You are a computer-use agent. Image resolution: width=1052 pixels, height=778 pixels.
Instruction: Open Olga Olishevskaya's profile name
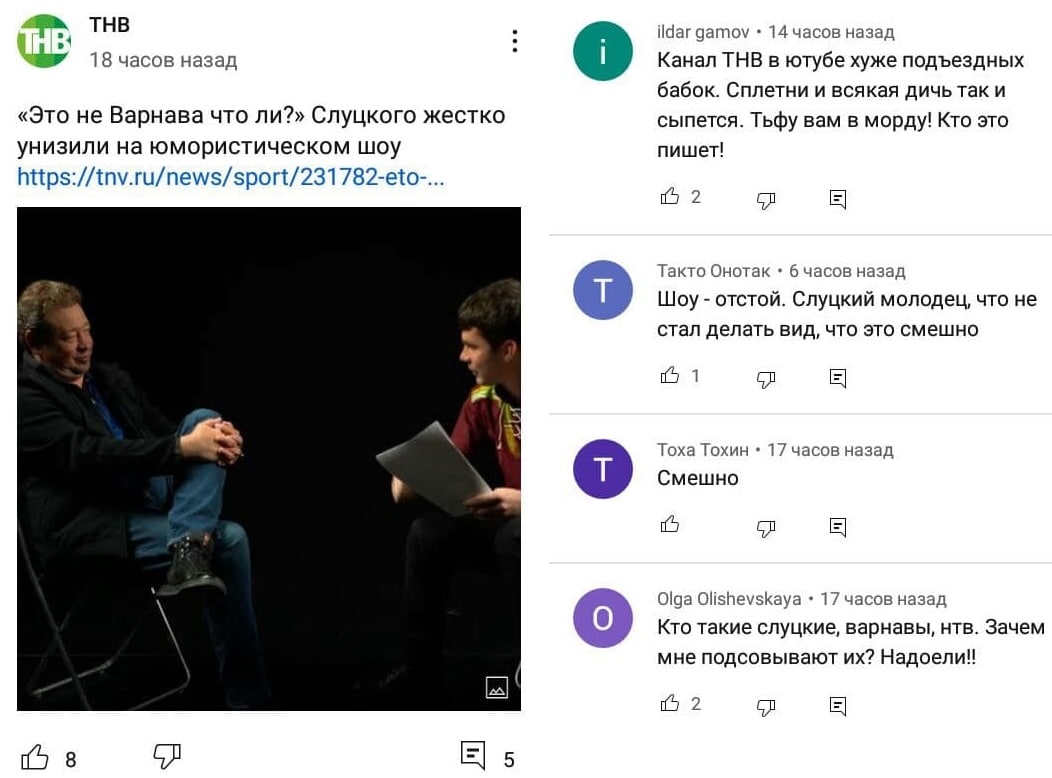click(x=729, y=598)
